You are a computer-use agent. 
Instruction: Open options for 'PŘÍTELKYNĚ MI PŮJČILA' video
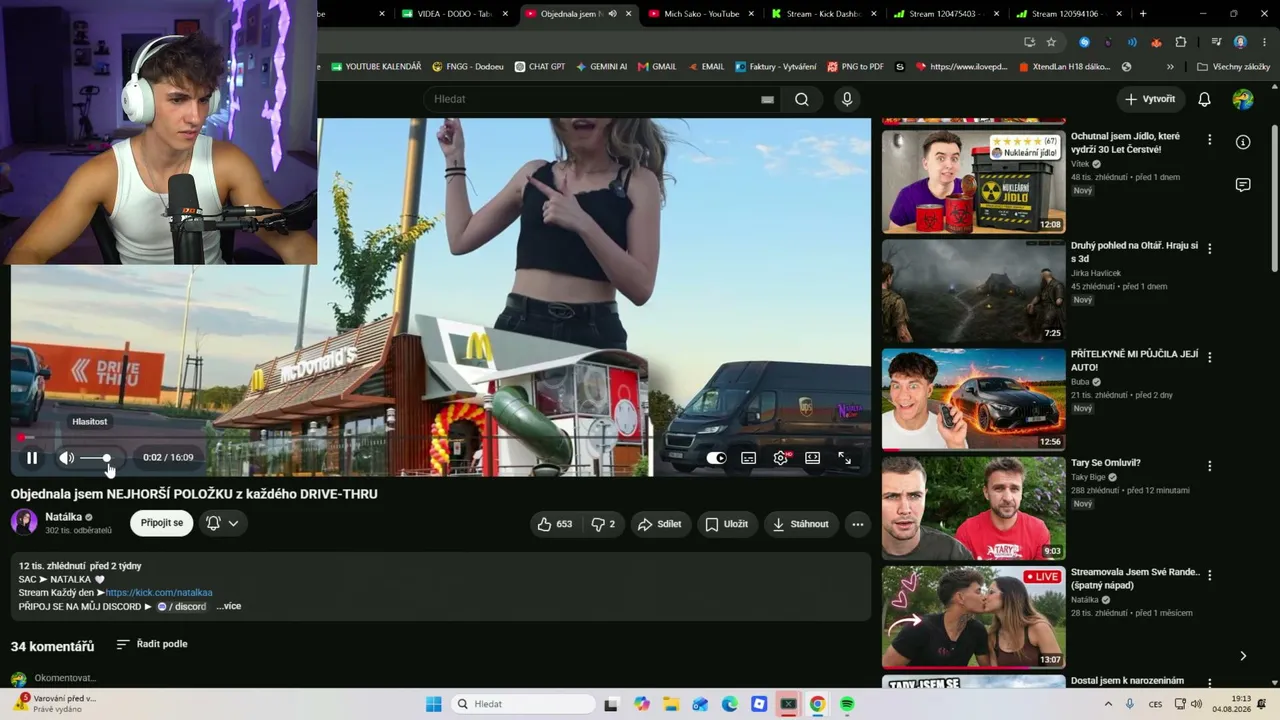click(x=1209, y=357)
